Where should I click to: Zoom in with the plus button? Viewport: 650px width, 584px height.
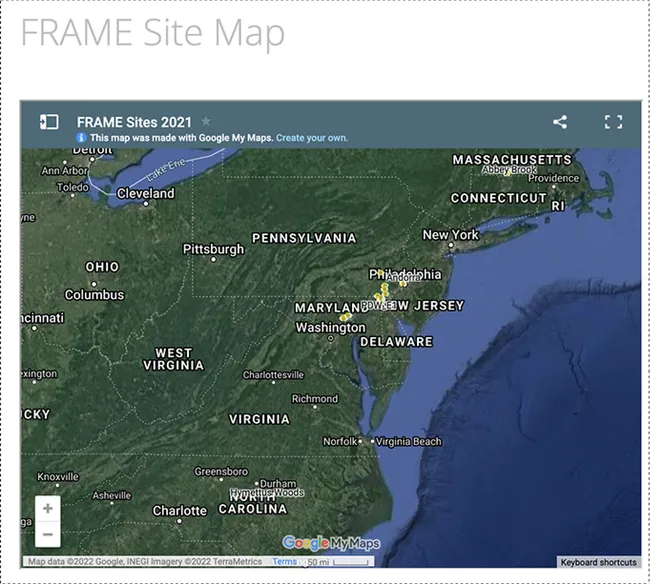tap(48, 509)
